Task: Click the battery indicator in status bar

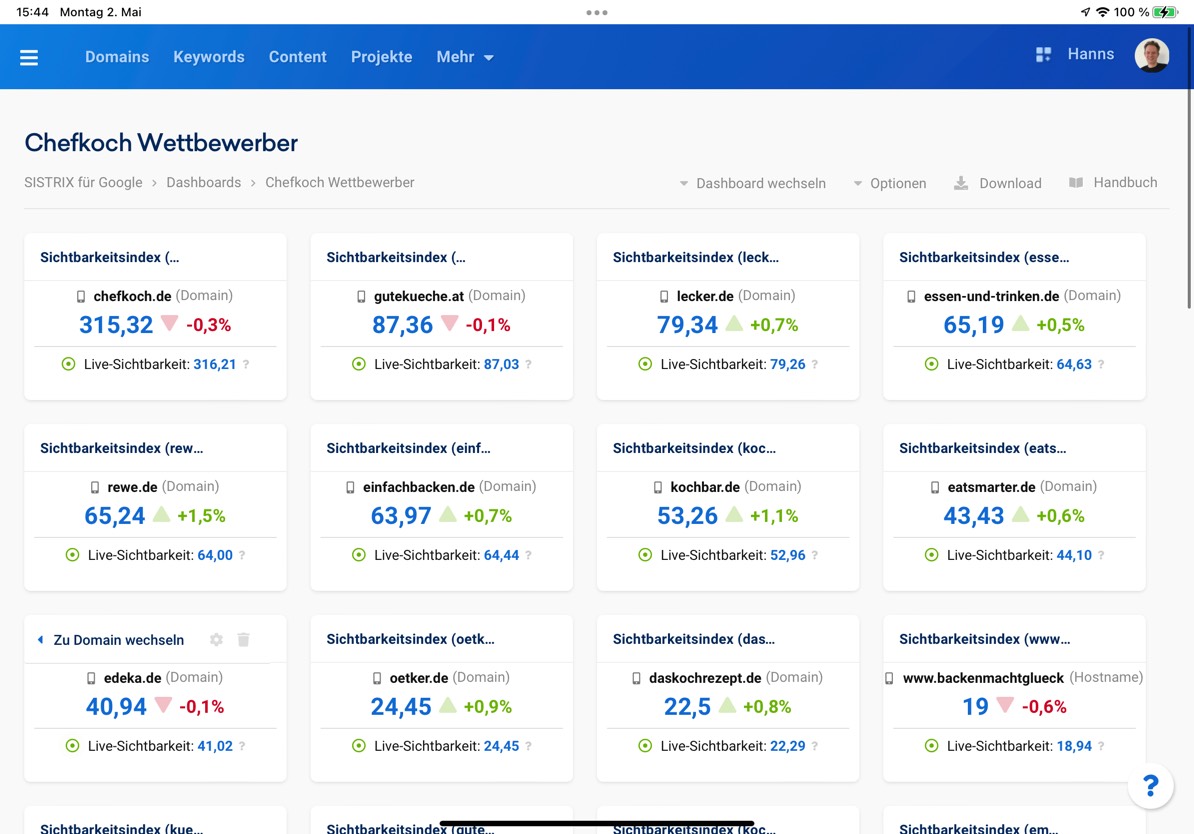Action: pos(1165,12)
